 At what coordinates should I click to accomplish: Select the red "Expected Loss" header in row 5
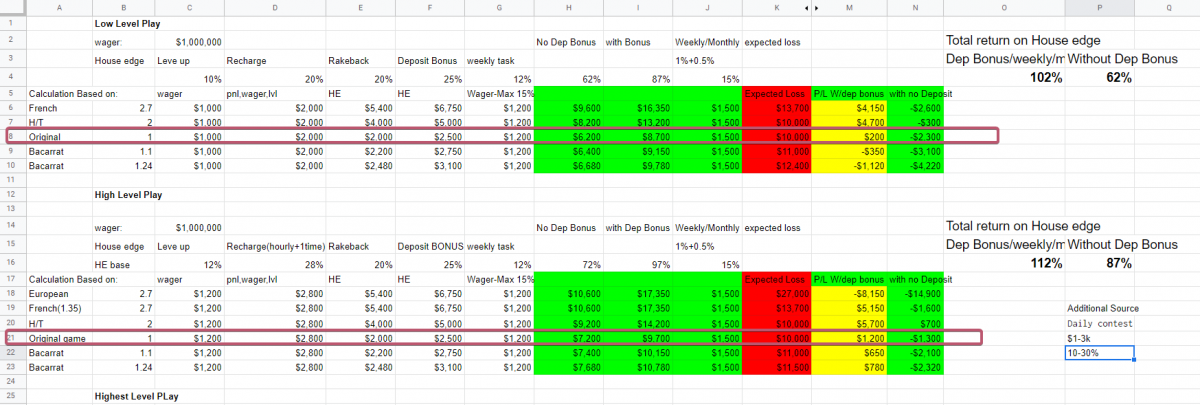[775, 93]
